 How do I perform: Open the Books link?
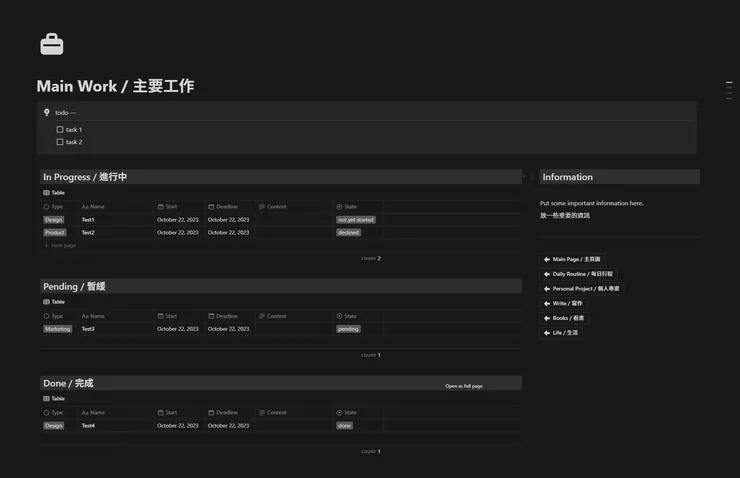click(x=564, y=318)
